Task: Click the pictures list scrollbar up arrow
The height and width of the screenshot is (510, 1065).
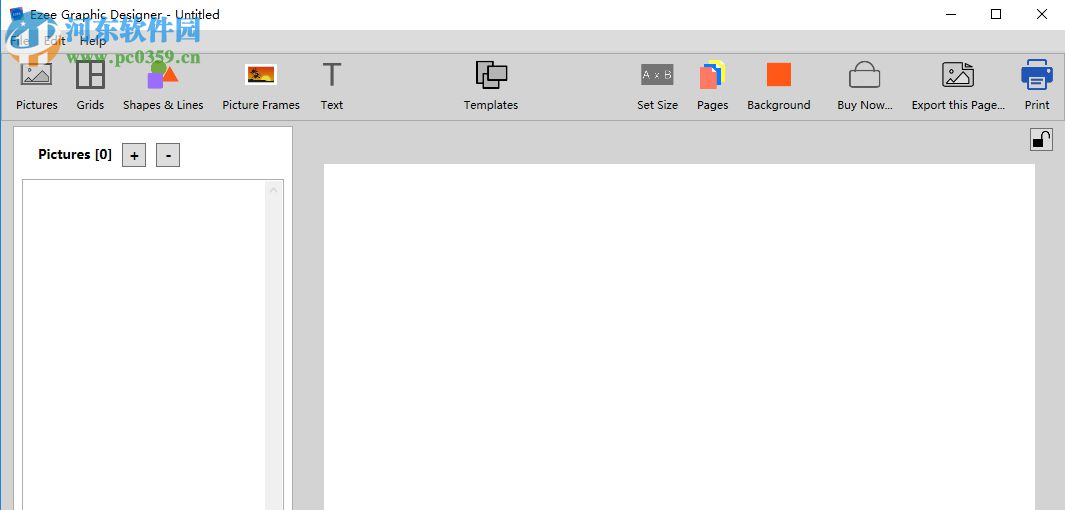Action: (x=274, y=190)
